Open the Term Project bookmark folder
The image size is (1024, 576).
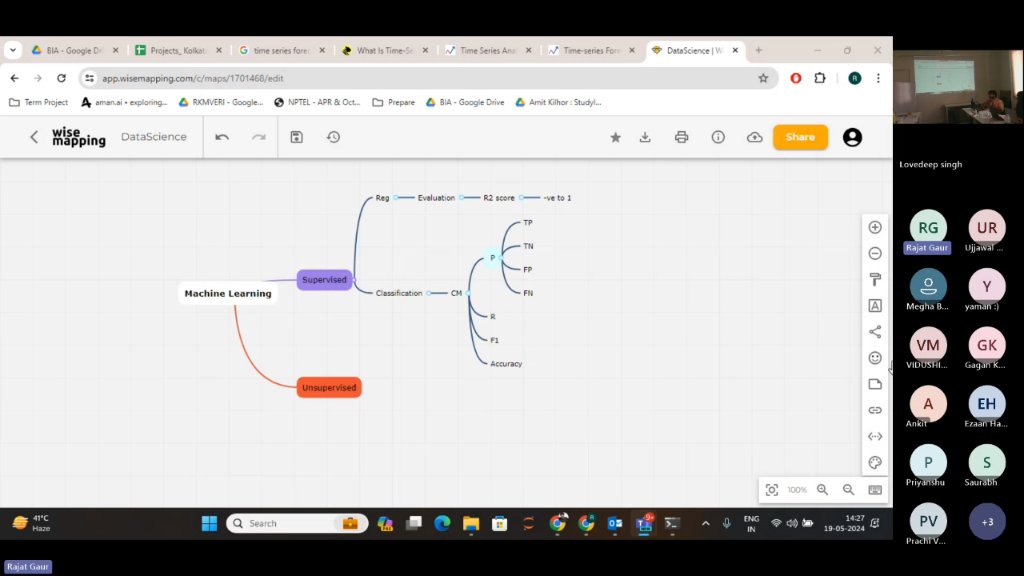(39, 103)
